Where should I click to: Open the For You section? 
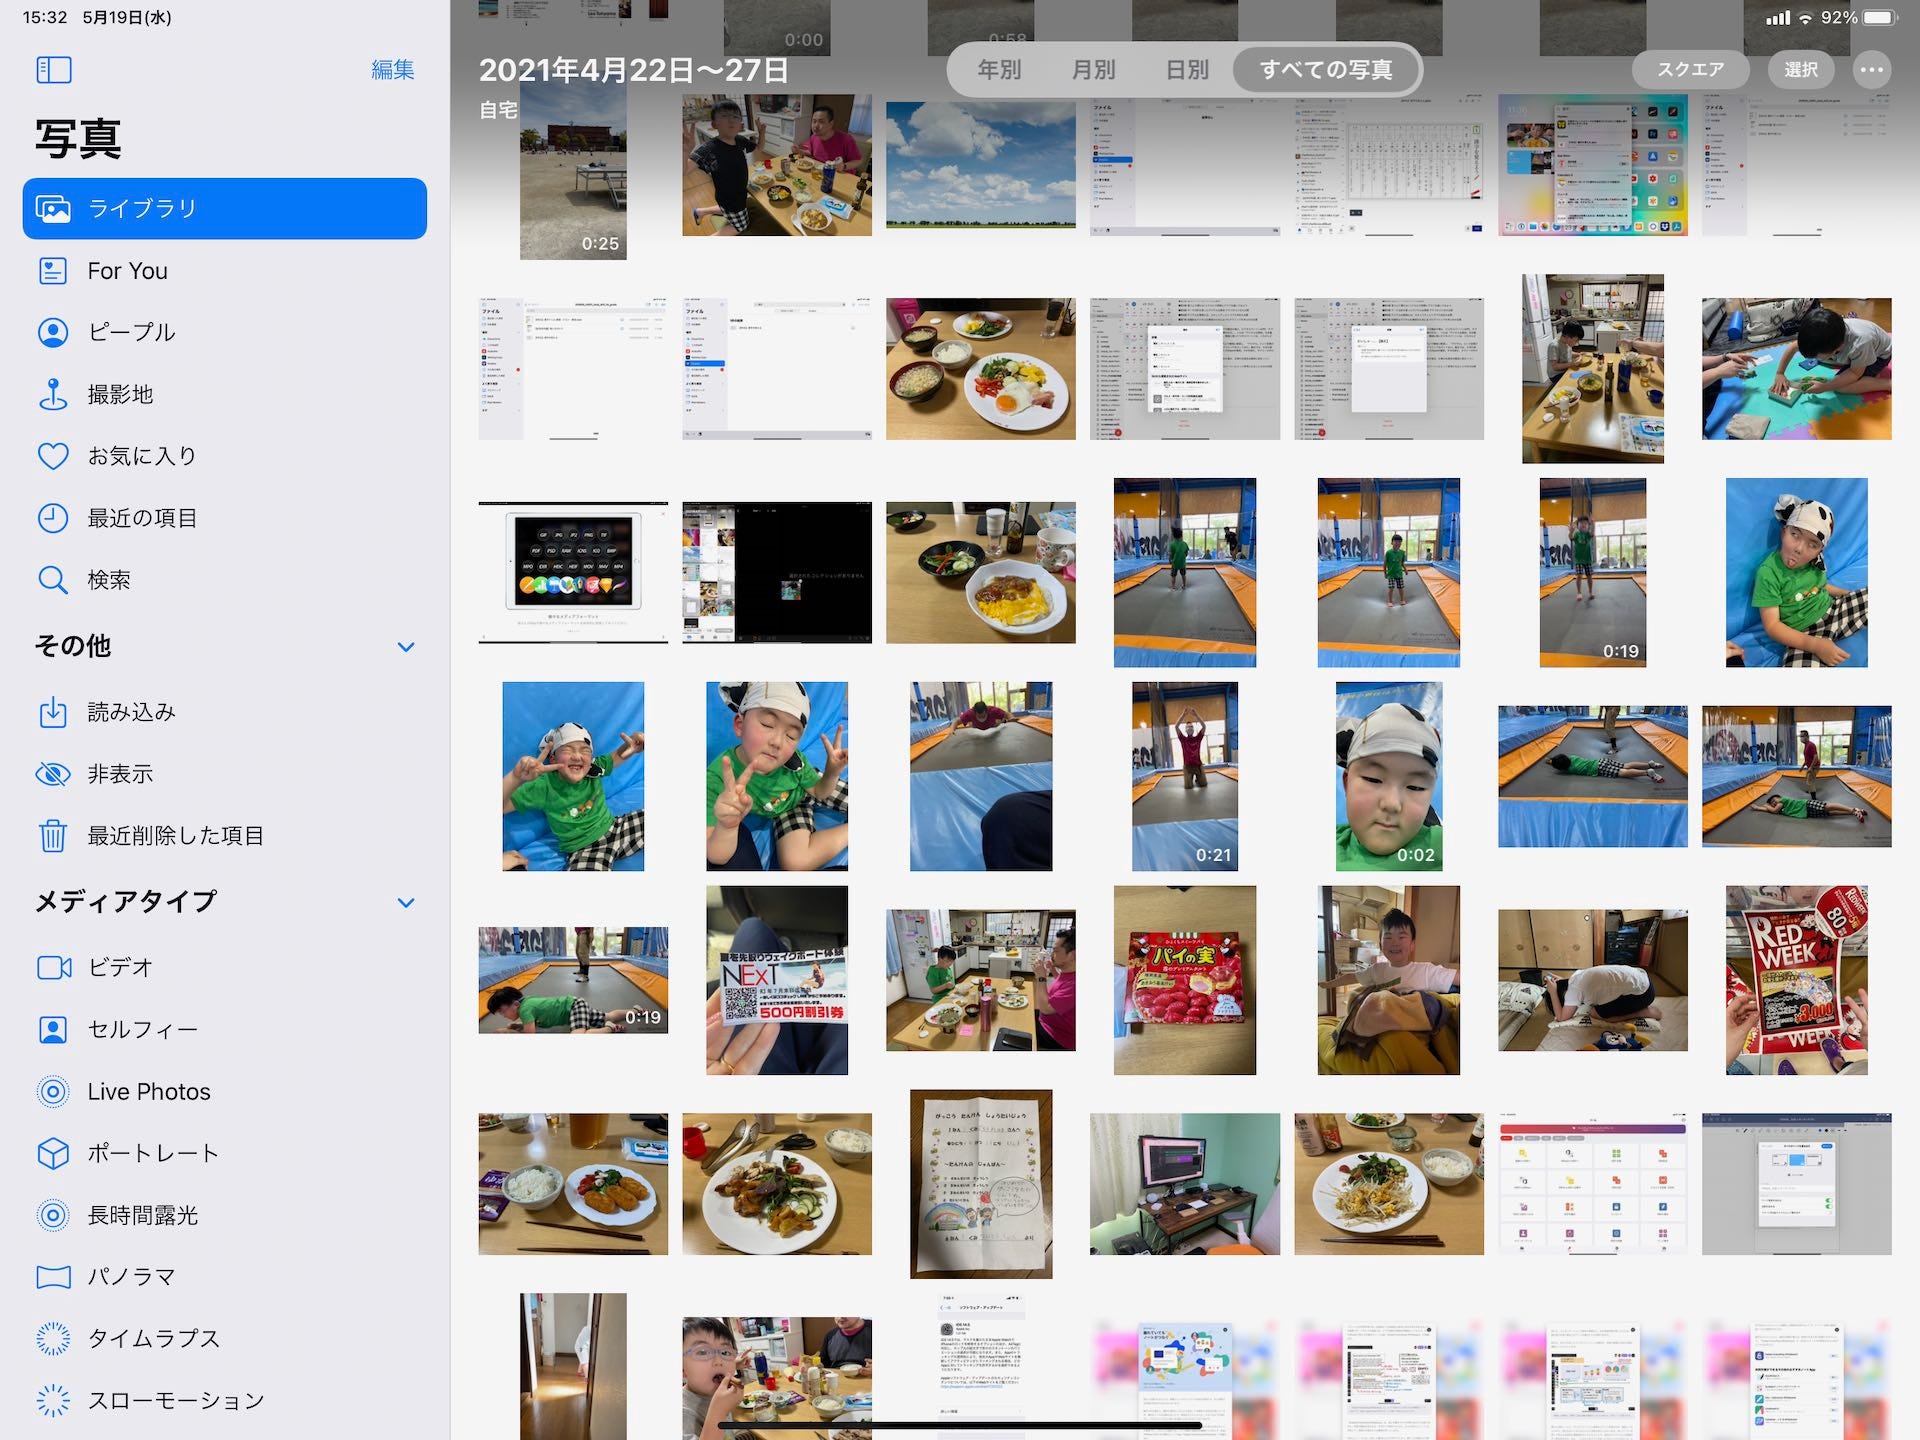(x=127, y=271)
